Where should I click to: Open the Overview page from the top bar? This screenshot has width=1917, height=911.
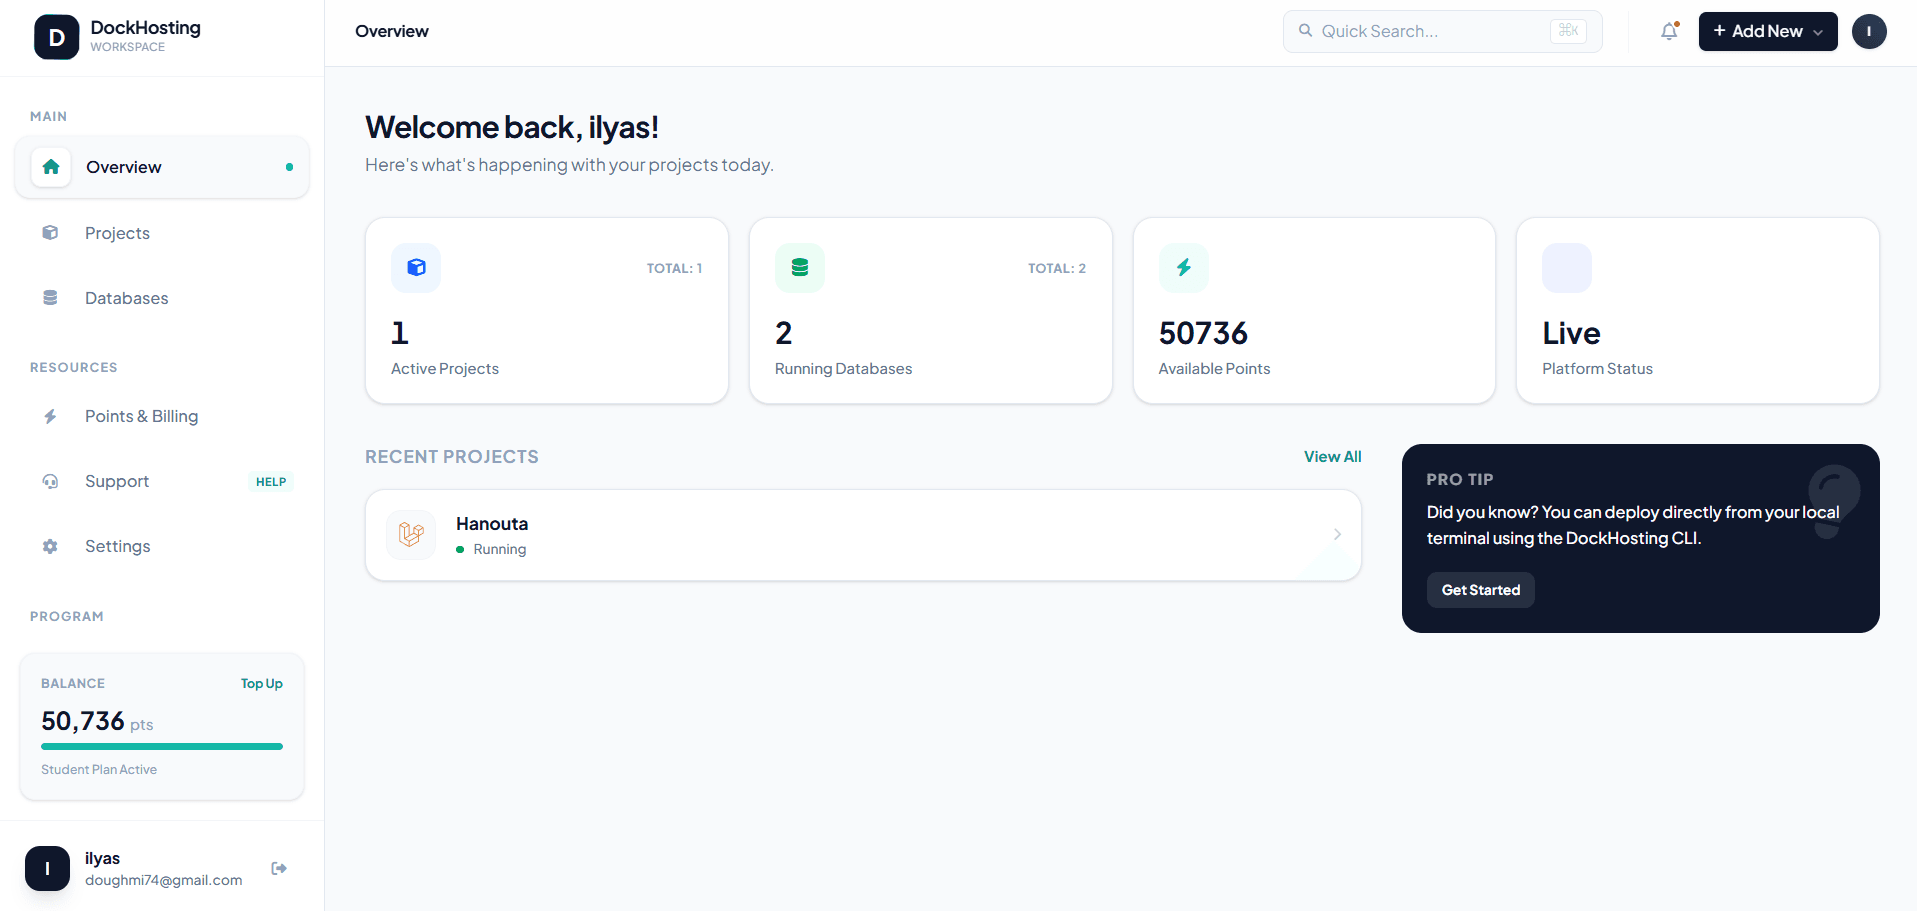[x=391, y=31]
